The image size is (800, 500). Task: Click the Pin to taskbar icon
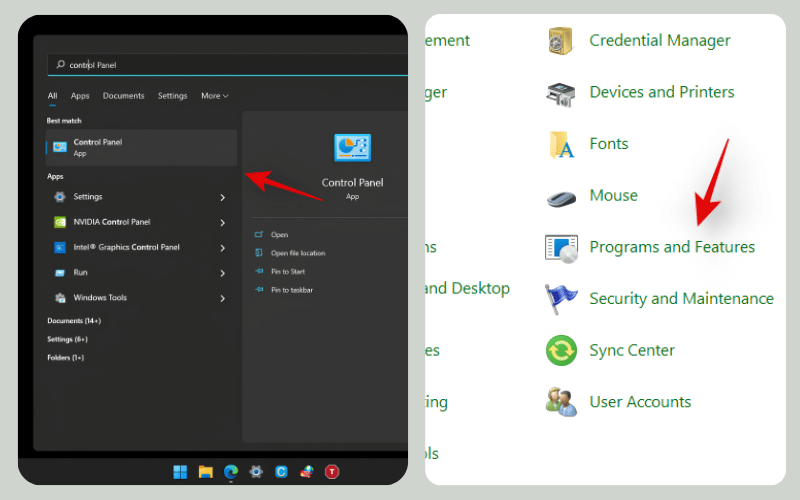pos(259,290)
